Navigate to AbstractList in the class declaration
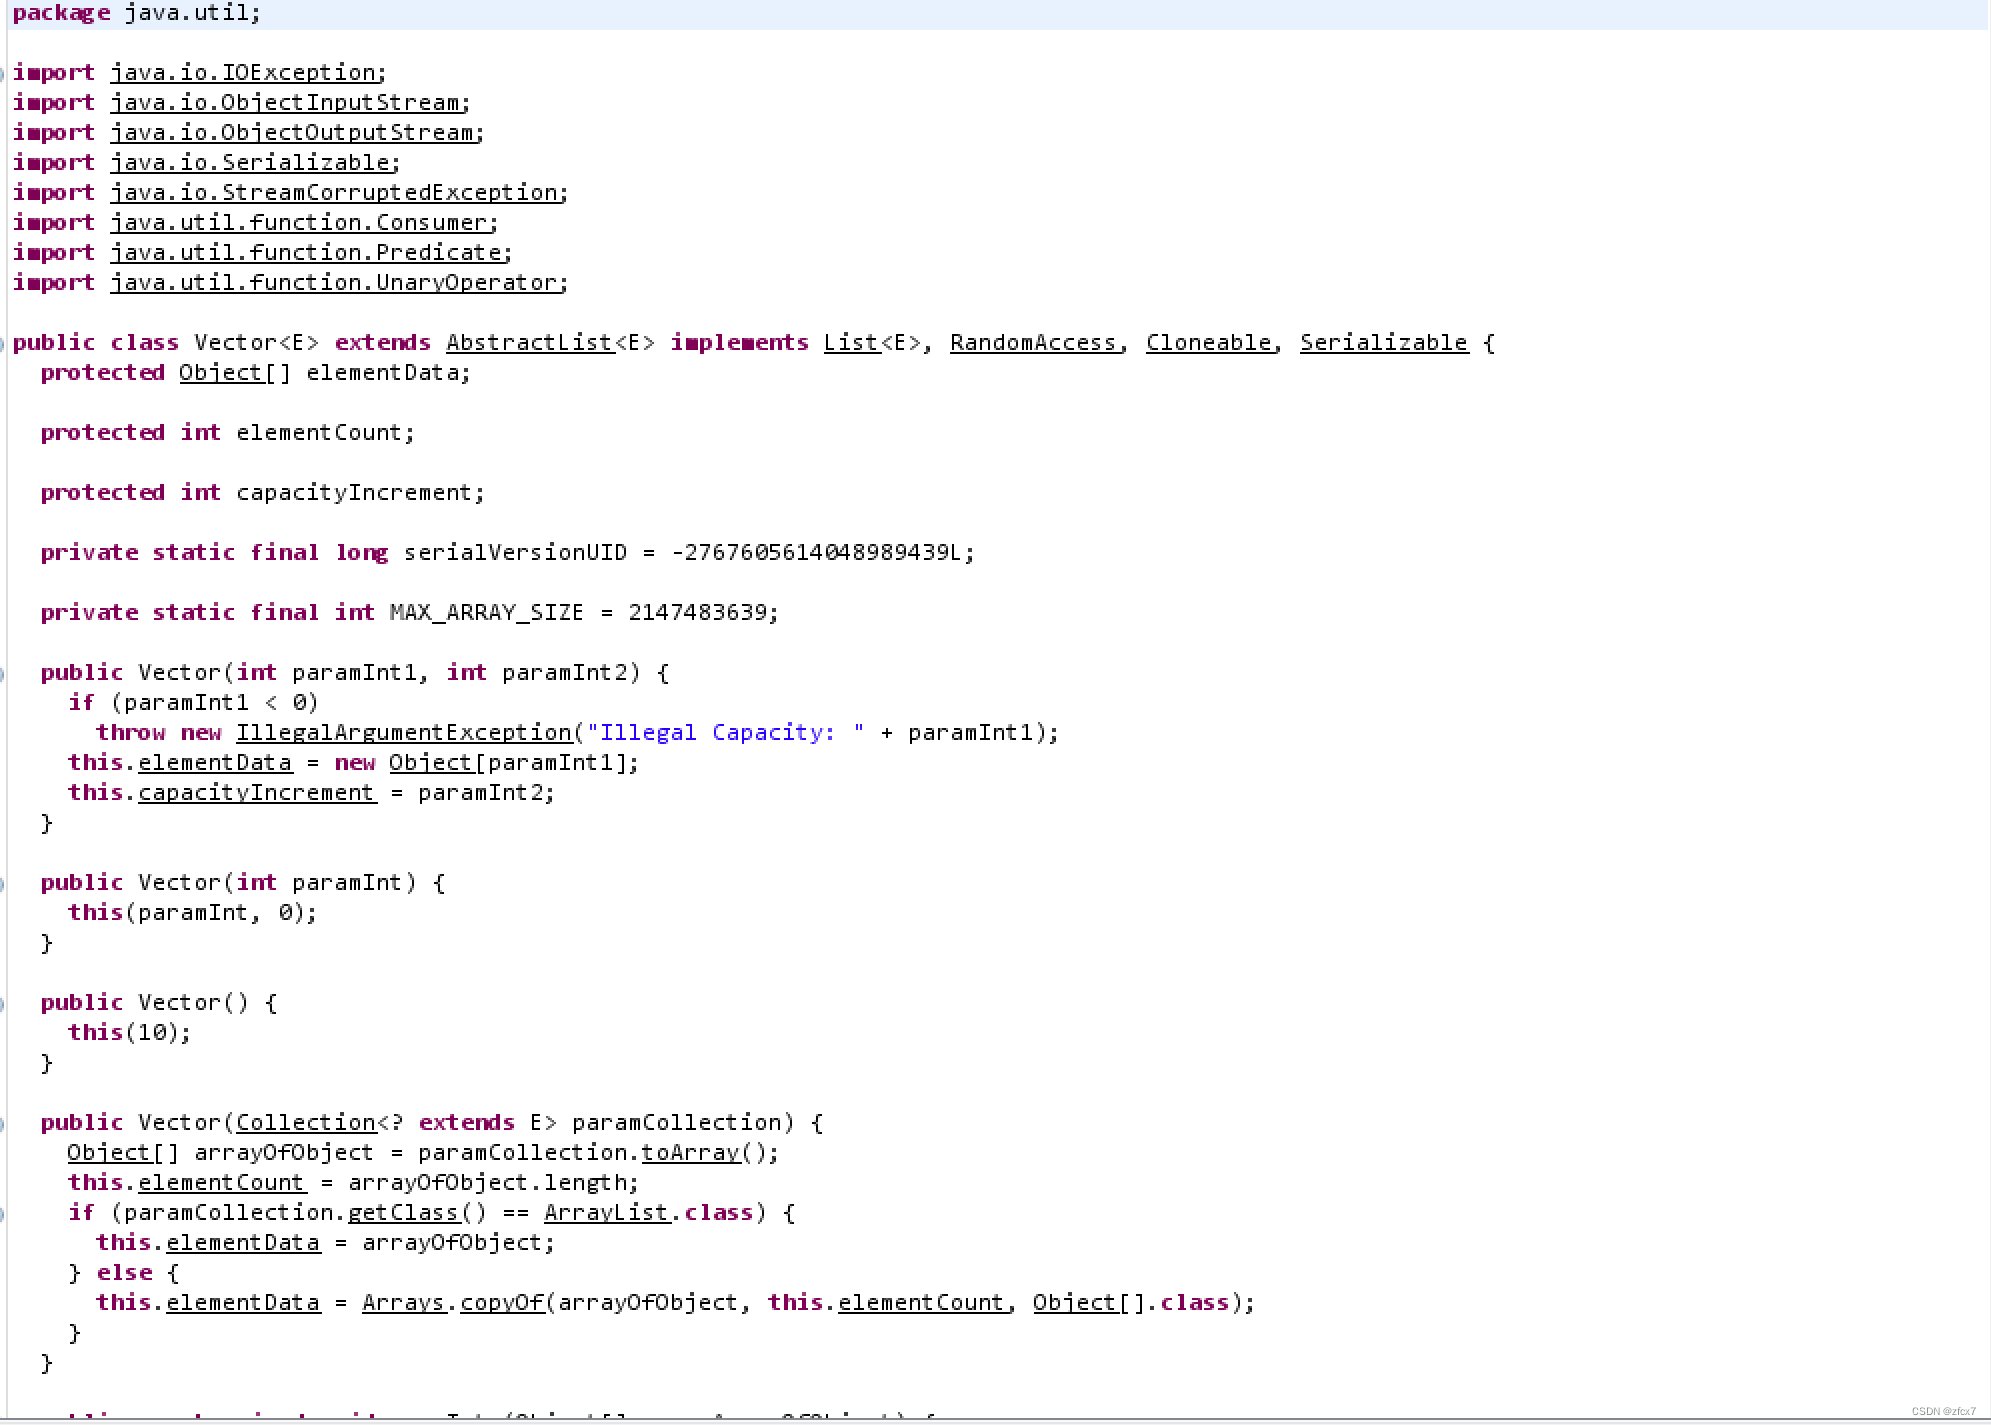1991x1425 pixels. click(529, 343)
